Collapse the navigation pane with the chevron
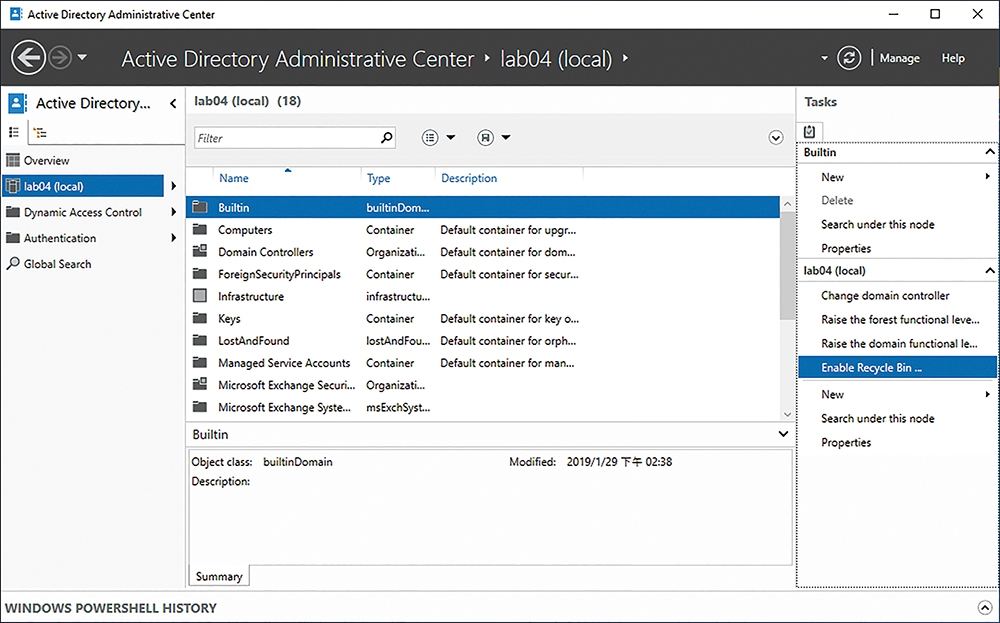Screen dimensions: 1000x623 pos(173,103)
